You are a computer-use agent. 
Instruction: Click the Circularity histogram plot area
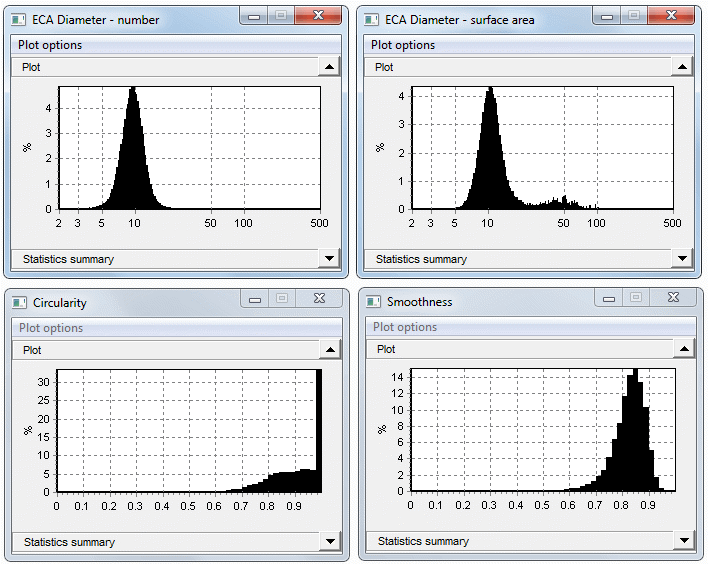[x=188, y=430]
